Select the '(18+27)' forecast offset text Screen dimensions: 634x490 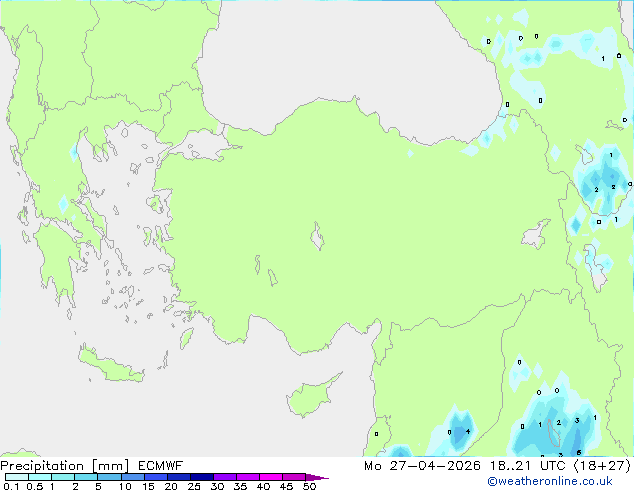click(x=602, y=466)
